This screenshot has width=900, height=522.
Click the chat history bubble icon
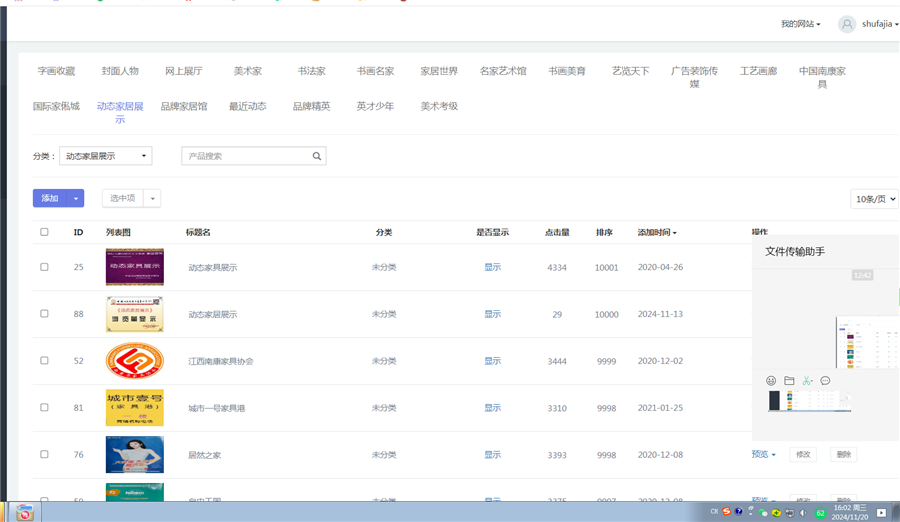[x=825, y=381]
